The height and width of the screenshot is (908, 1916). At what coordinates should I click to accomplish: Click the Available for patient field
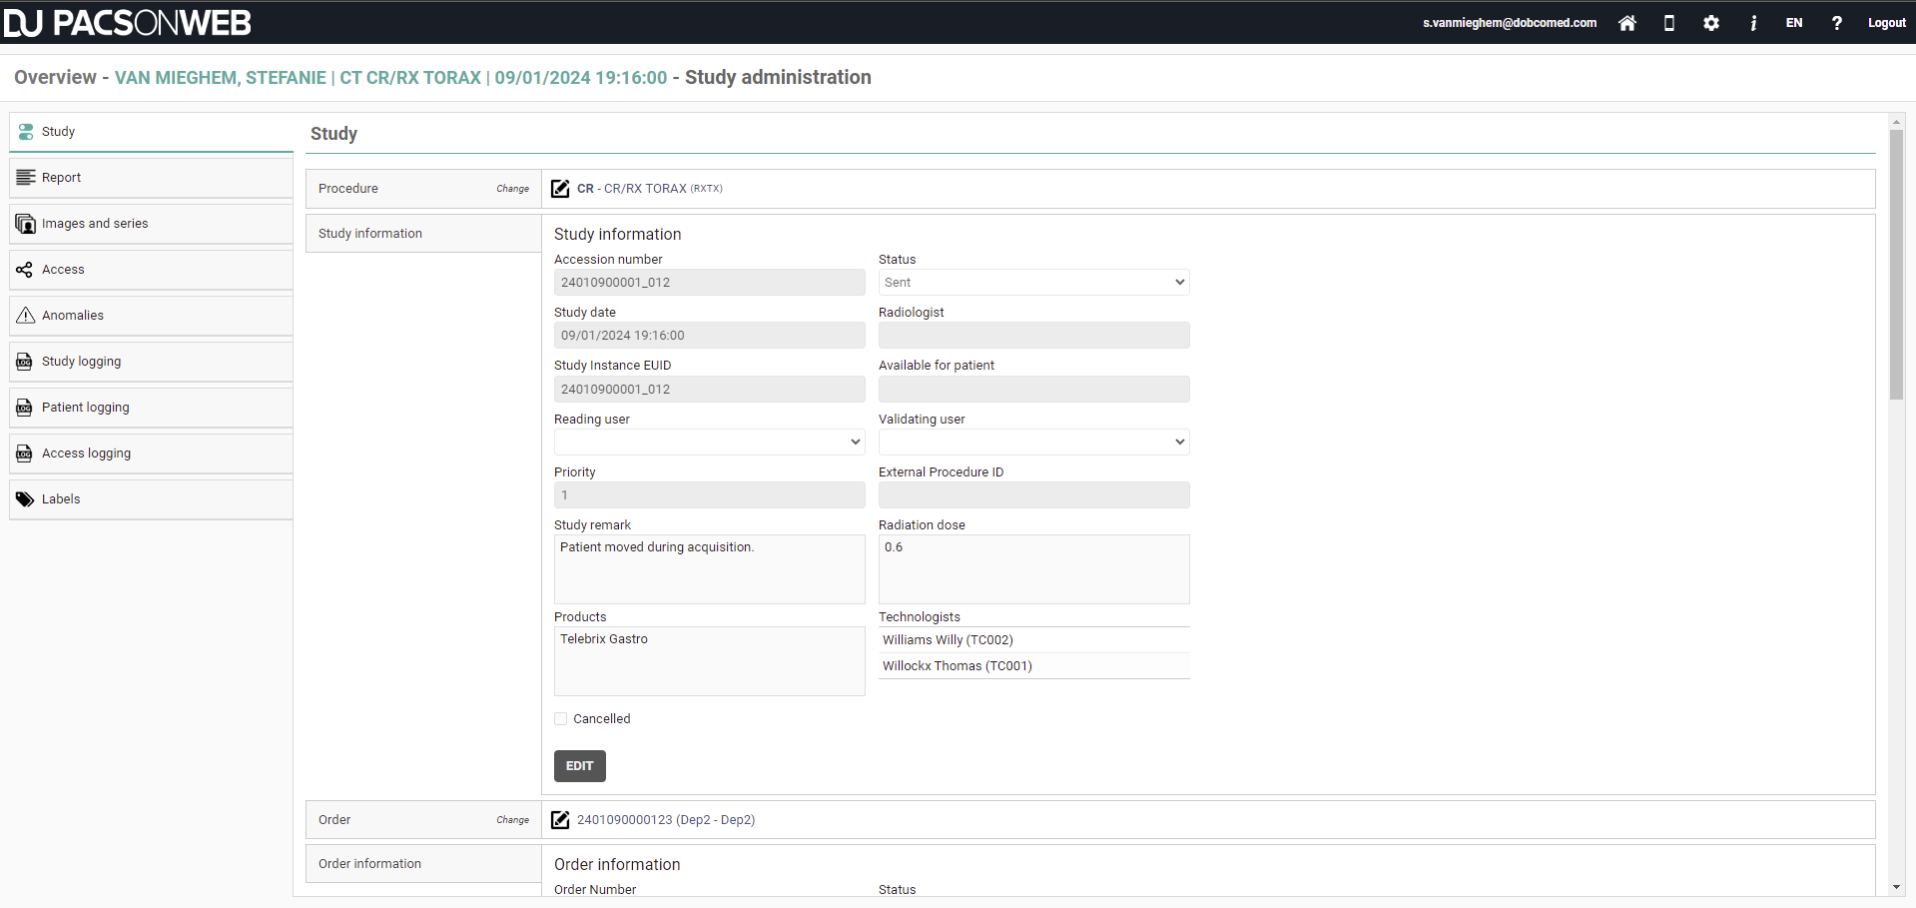click(1034, 389)
